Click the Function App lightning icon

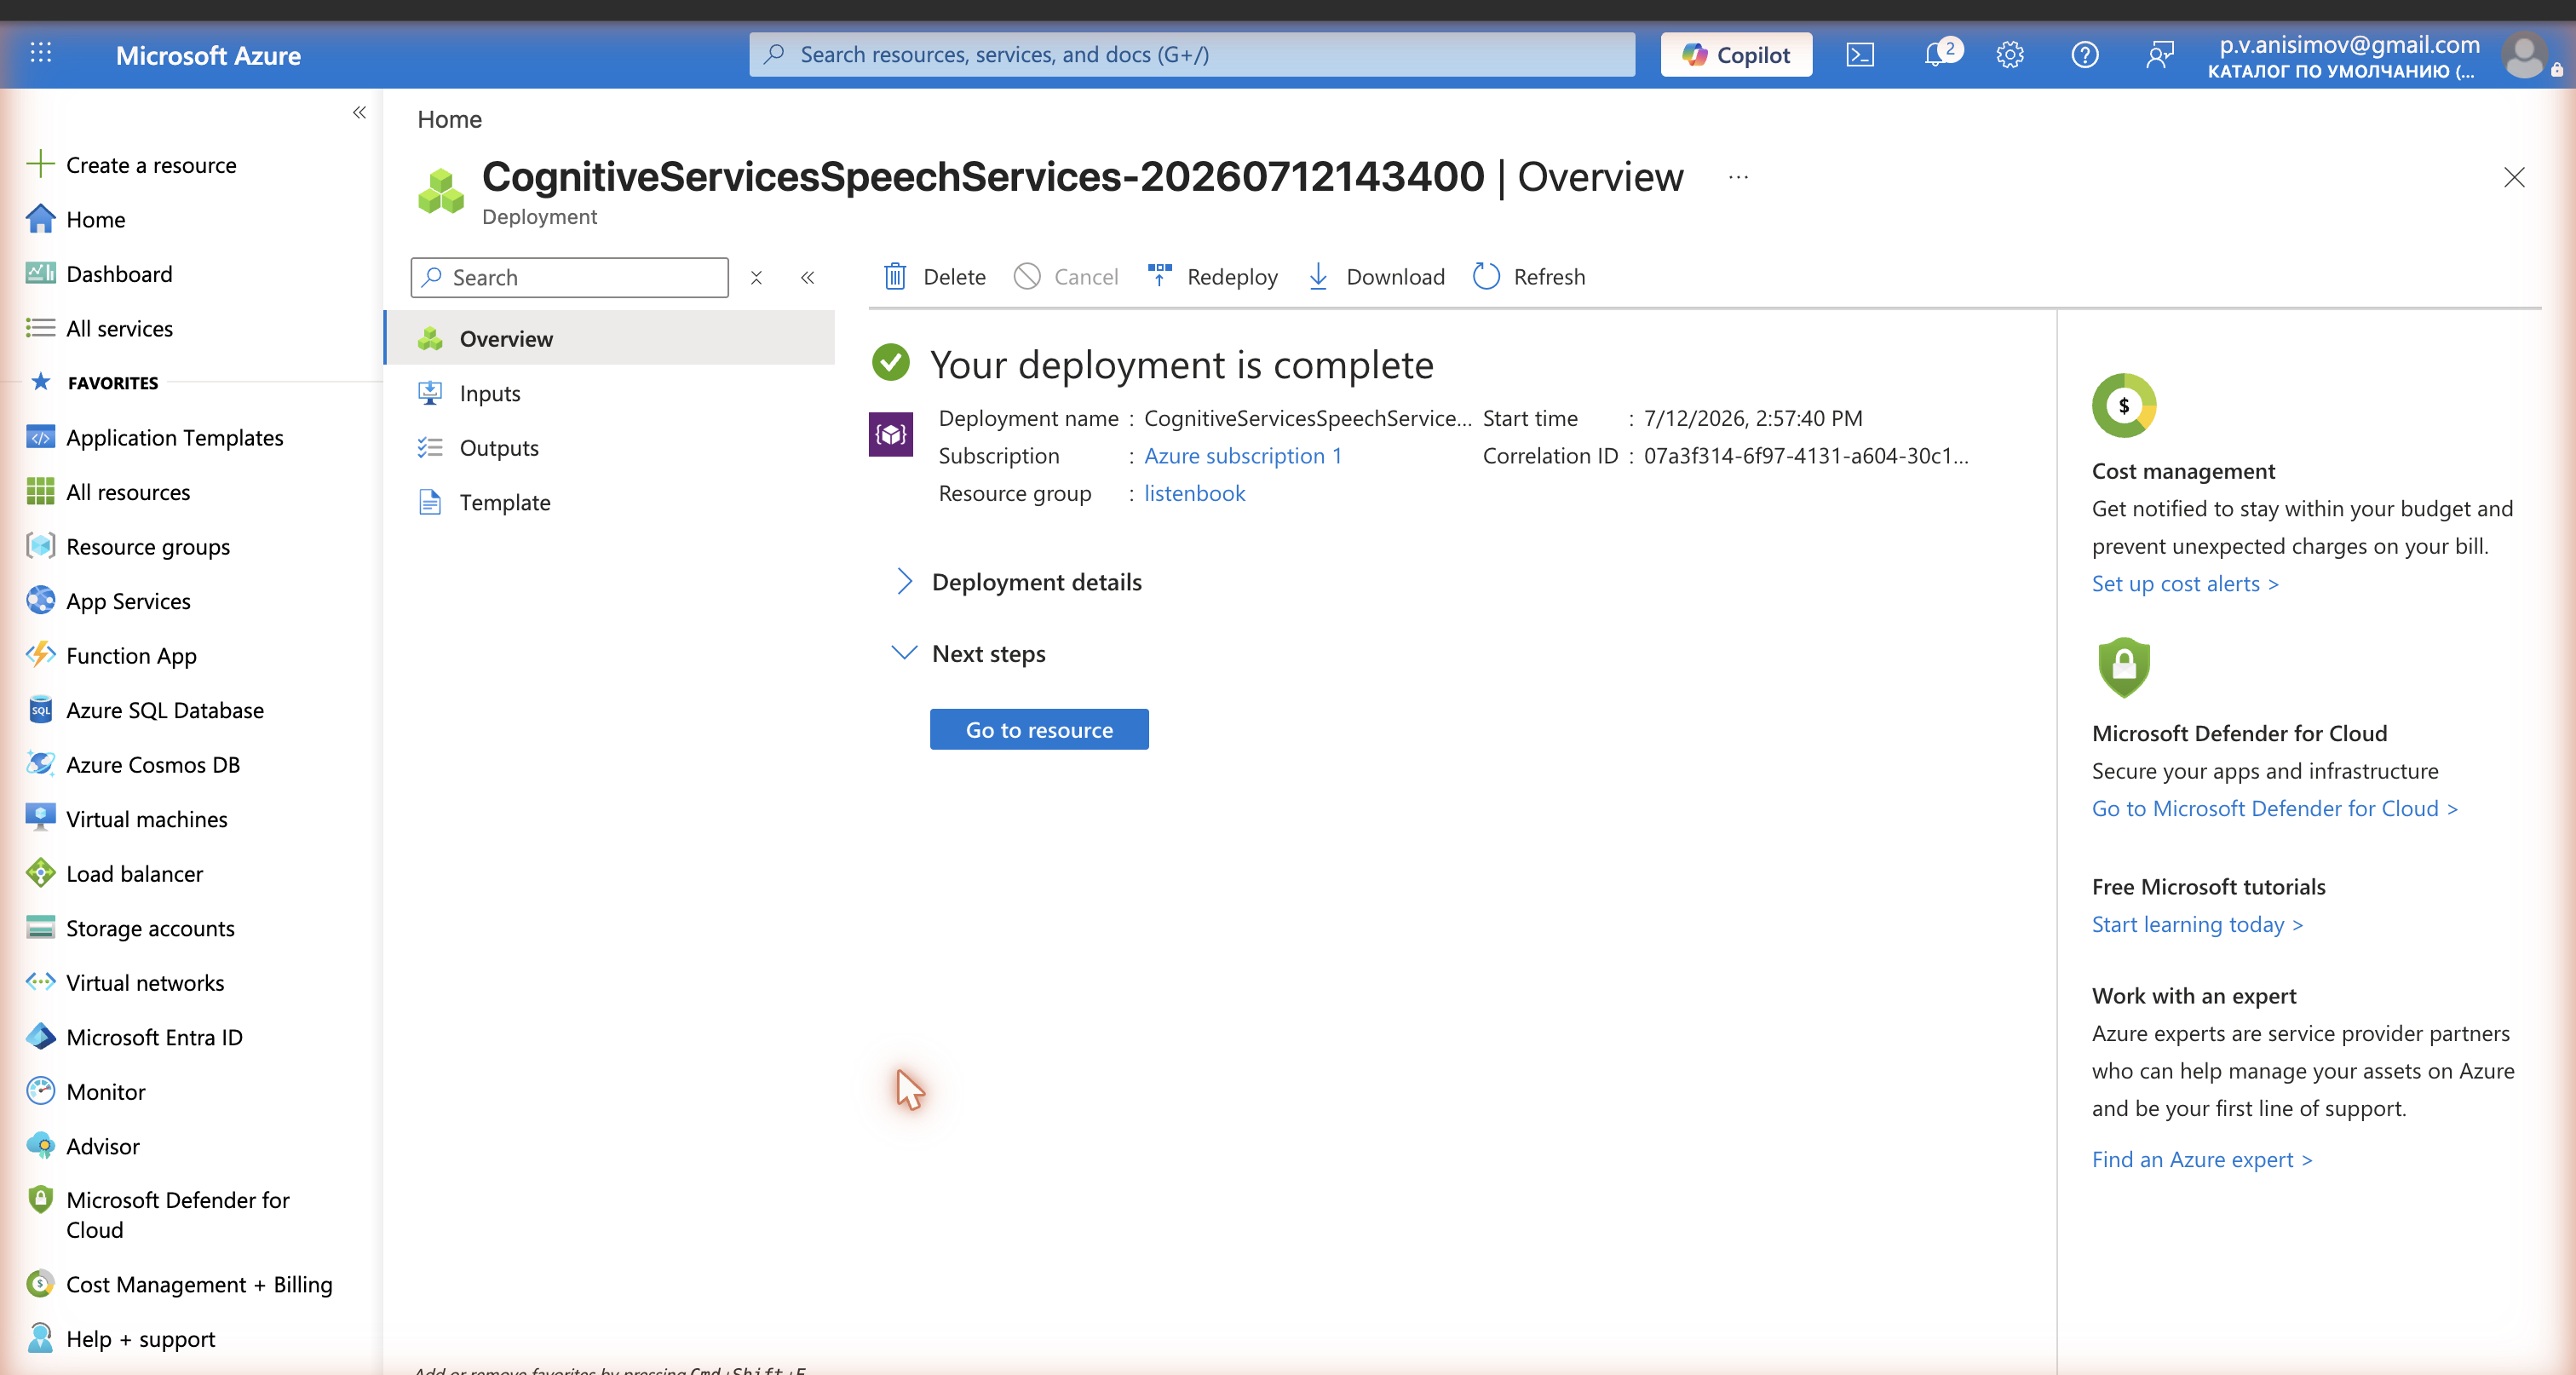click(x=40, y=655)
